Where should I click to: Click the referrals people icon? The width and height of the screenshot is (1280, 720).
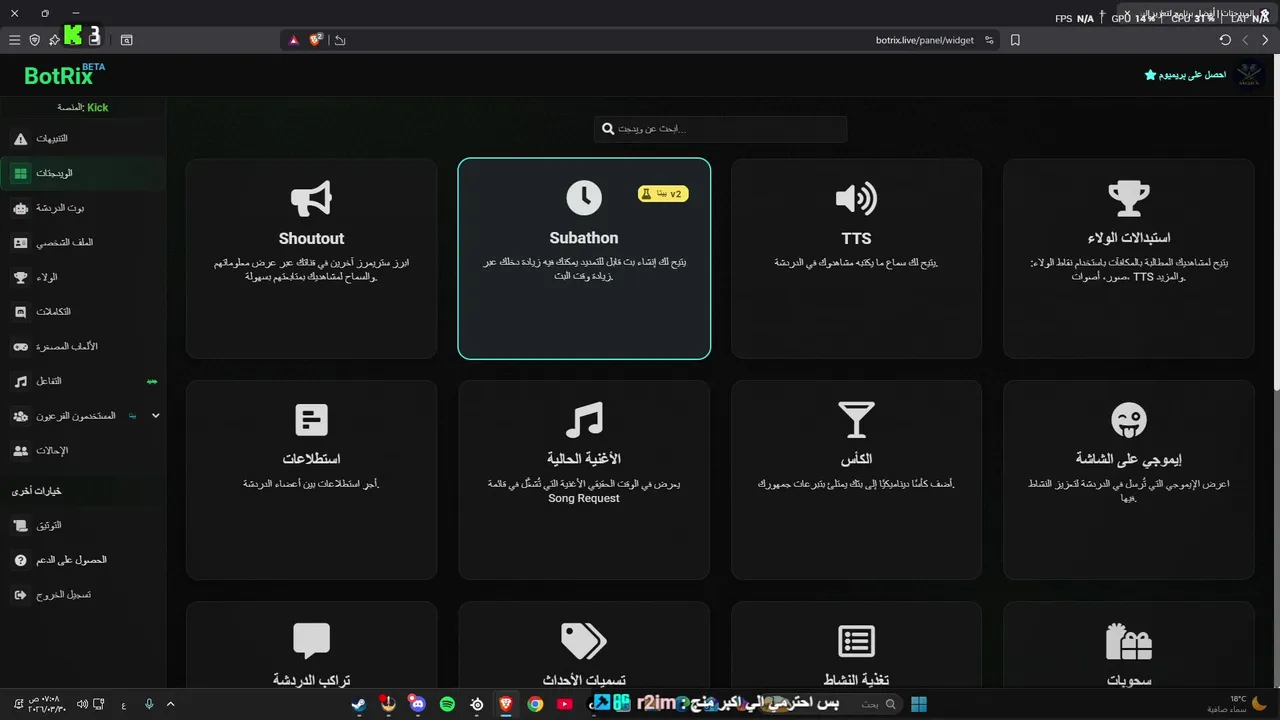20,451
